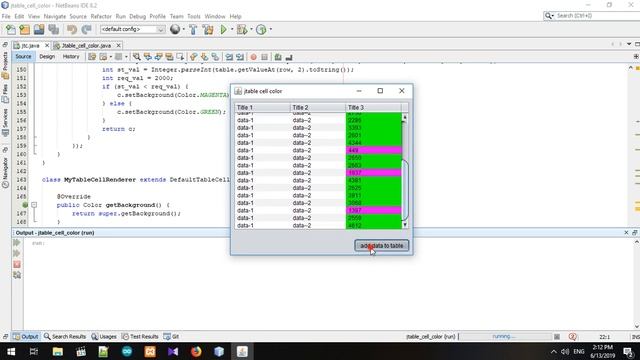The height and width of the screenshot is (360, 640).
Task: Click the globe browser icon in the toolbar
Action: (x=175, y=29)
